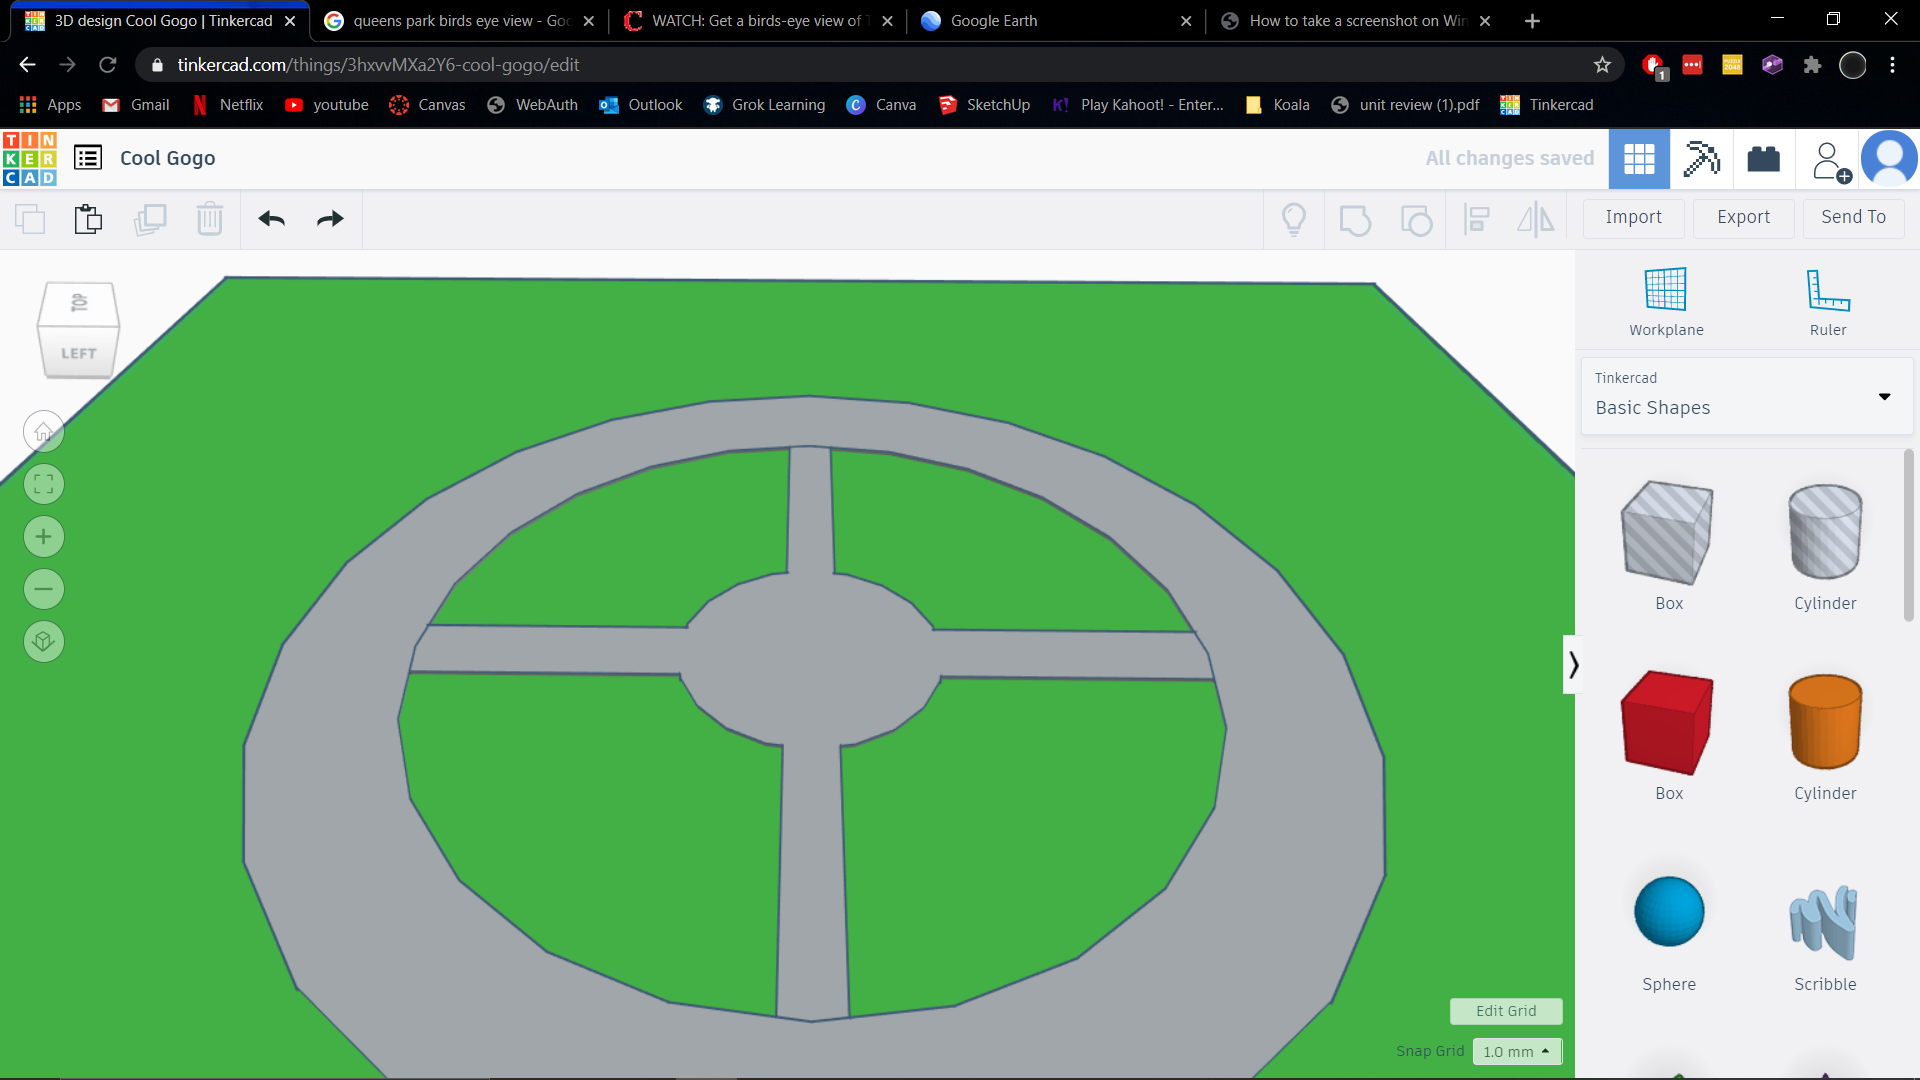
Task: Open a new browser tab
Action: (x=1532, y=21)
